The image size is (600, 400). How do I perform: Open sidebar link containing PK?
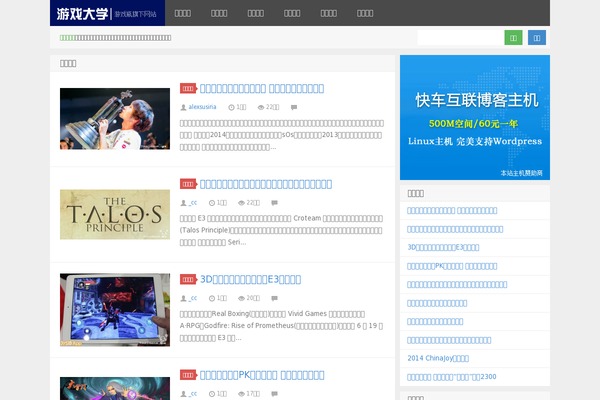pos(452,266)
